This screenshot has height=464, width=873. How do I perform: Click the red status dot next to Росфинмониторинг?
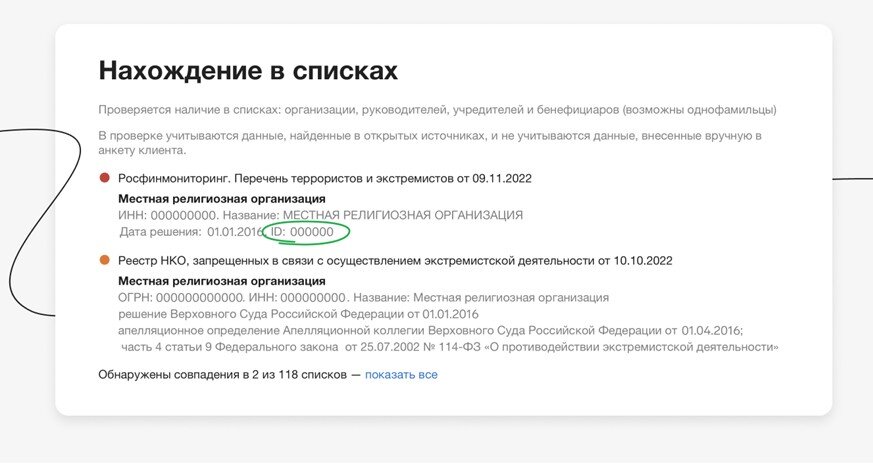pos(104,178)
